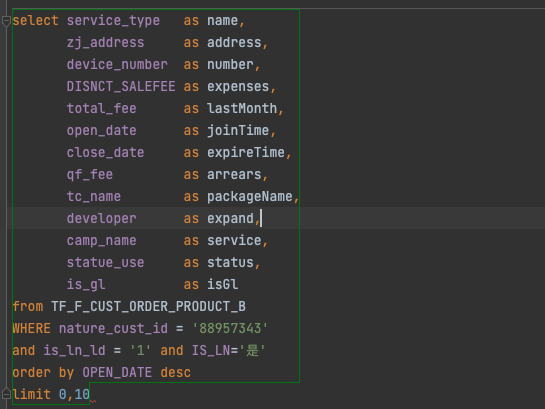Image resolution: width=545 pixels, height=409 pixels.
Task: Click the alias 'packageName'
Action: pyautogui.click(x=250, y=197)
